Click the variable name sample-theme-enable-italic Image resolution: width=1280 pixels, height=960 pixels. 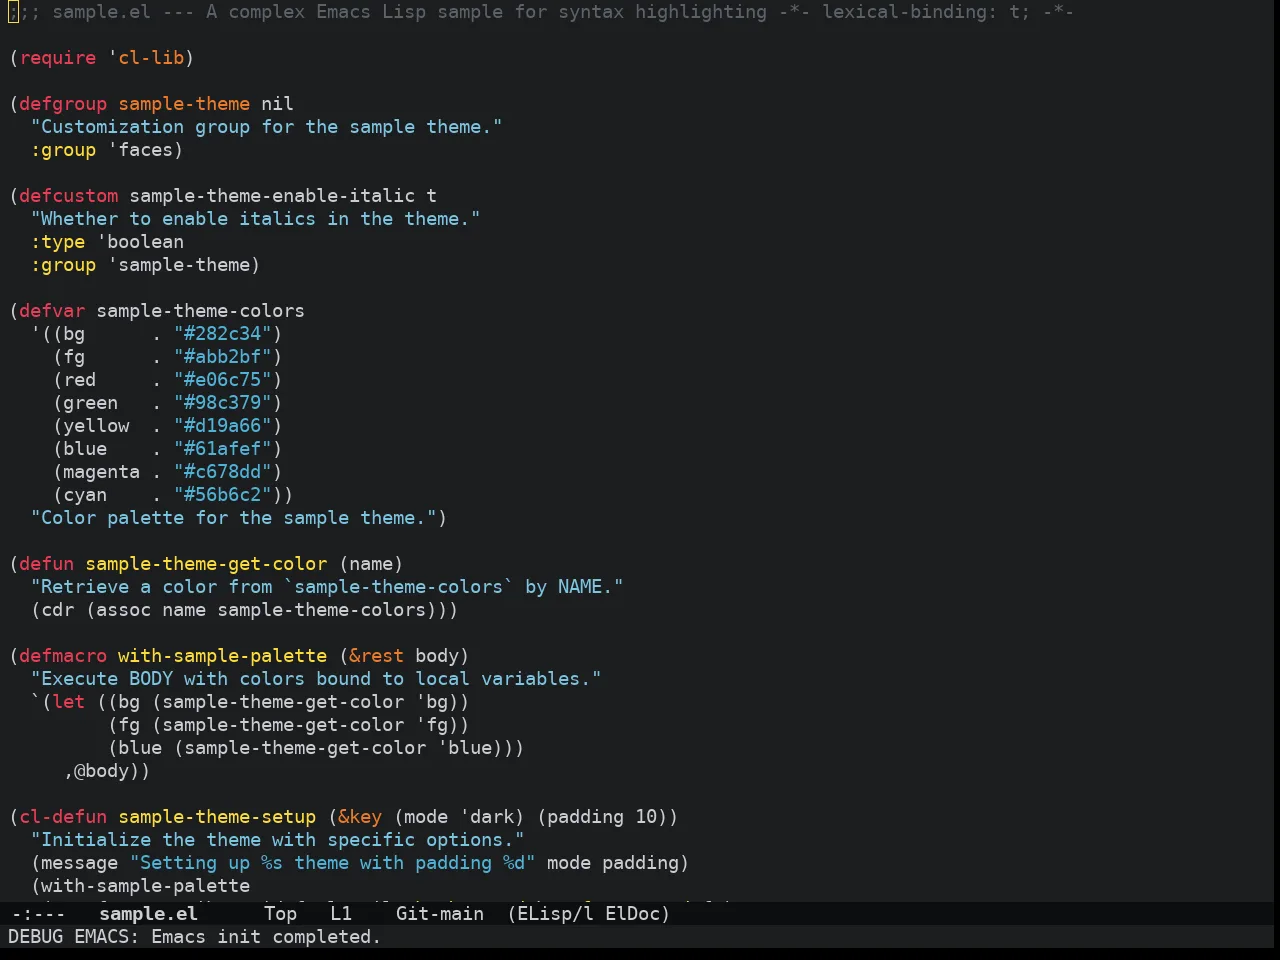pos(272,196)
